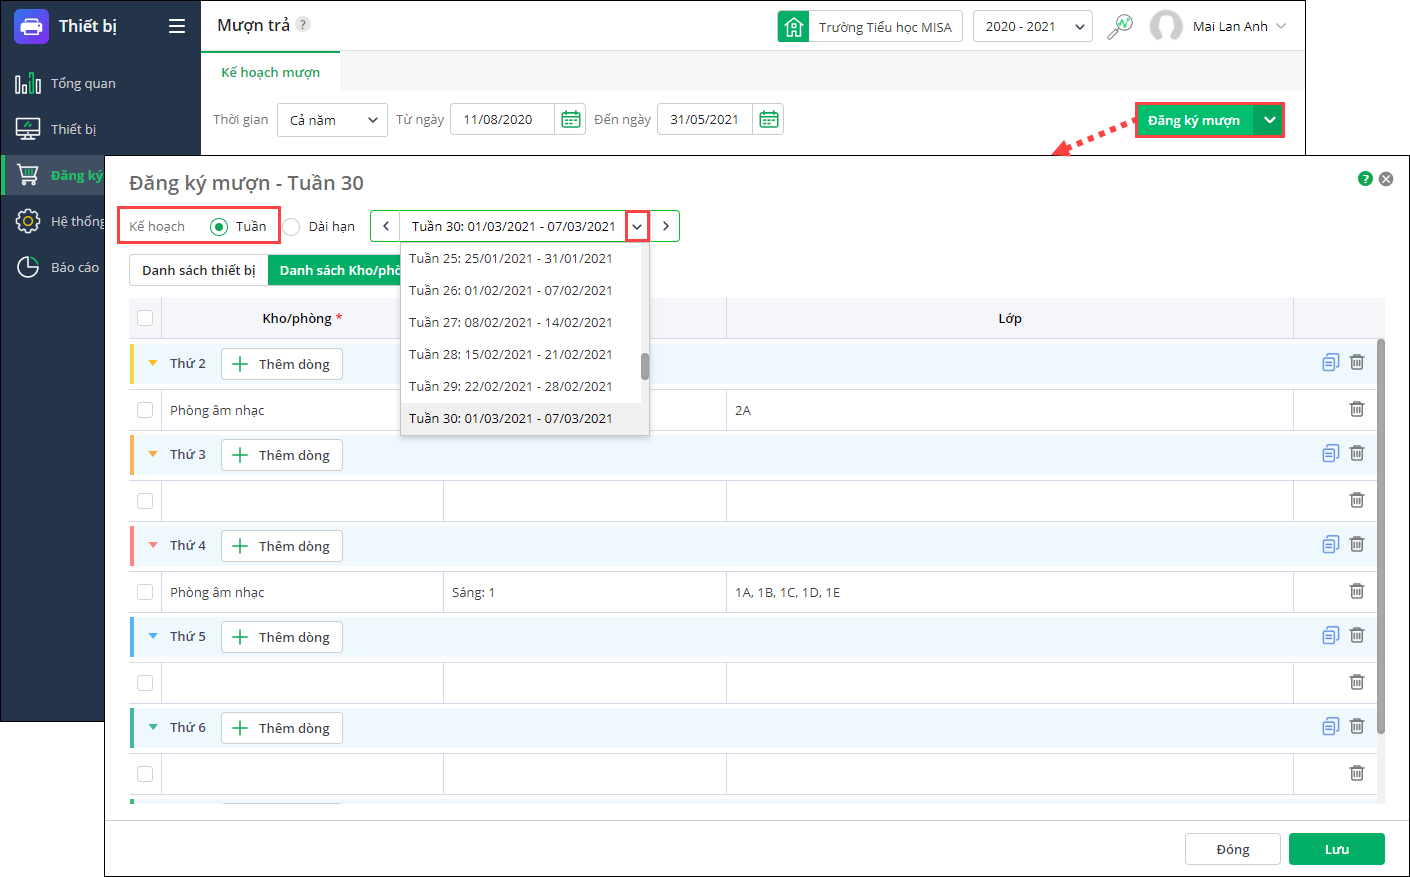Click Thêm dòng for Thứ 4
This screenshot has height=877, width=1410.
[x=282, y=546]
